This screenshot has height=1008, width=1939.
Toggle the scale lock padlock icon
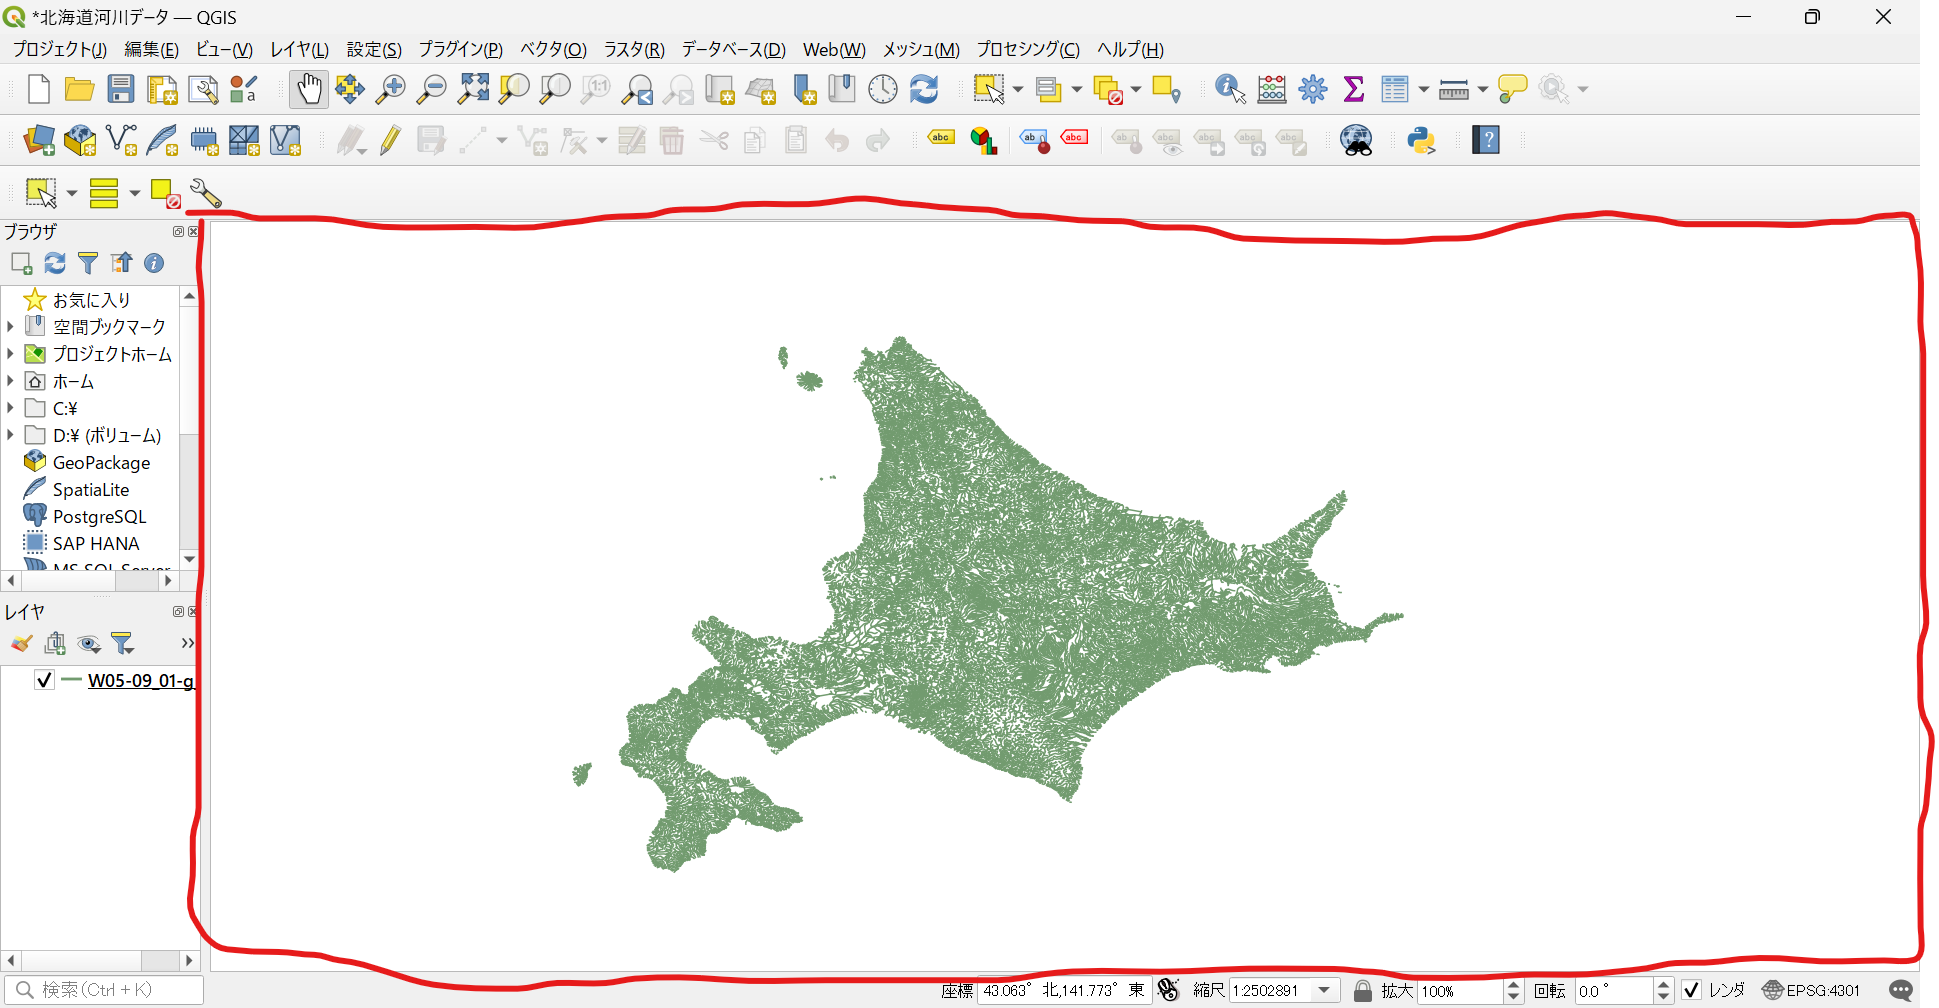click(1362, 990)
